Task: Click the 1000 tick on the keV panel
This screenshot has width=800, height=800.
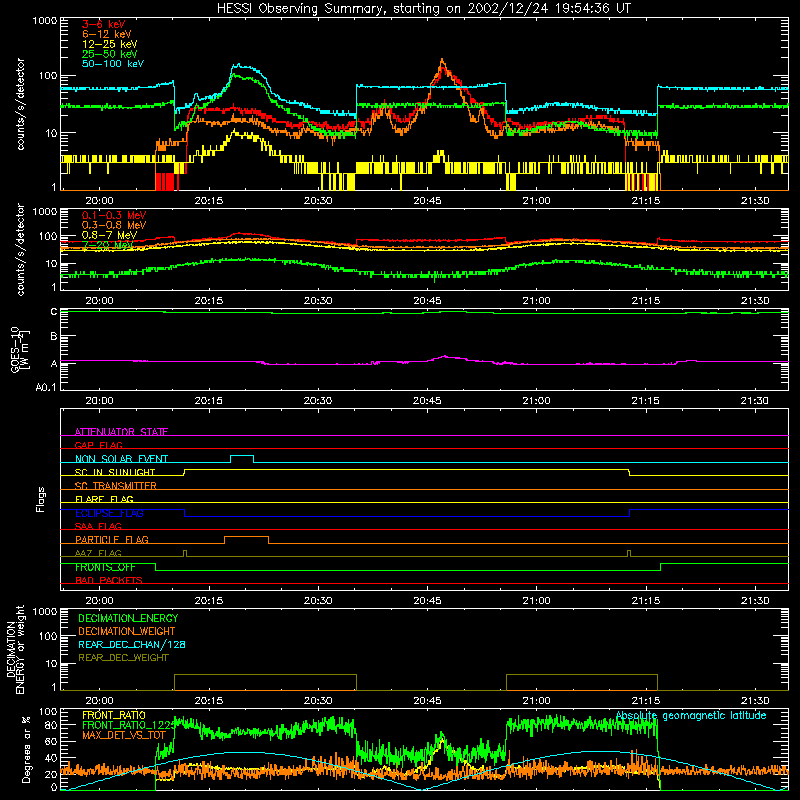Action: coord(45,21)
